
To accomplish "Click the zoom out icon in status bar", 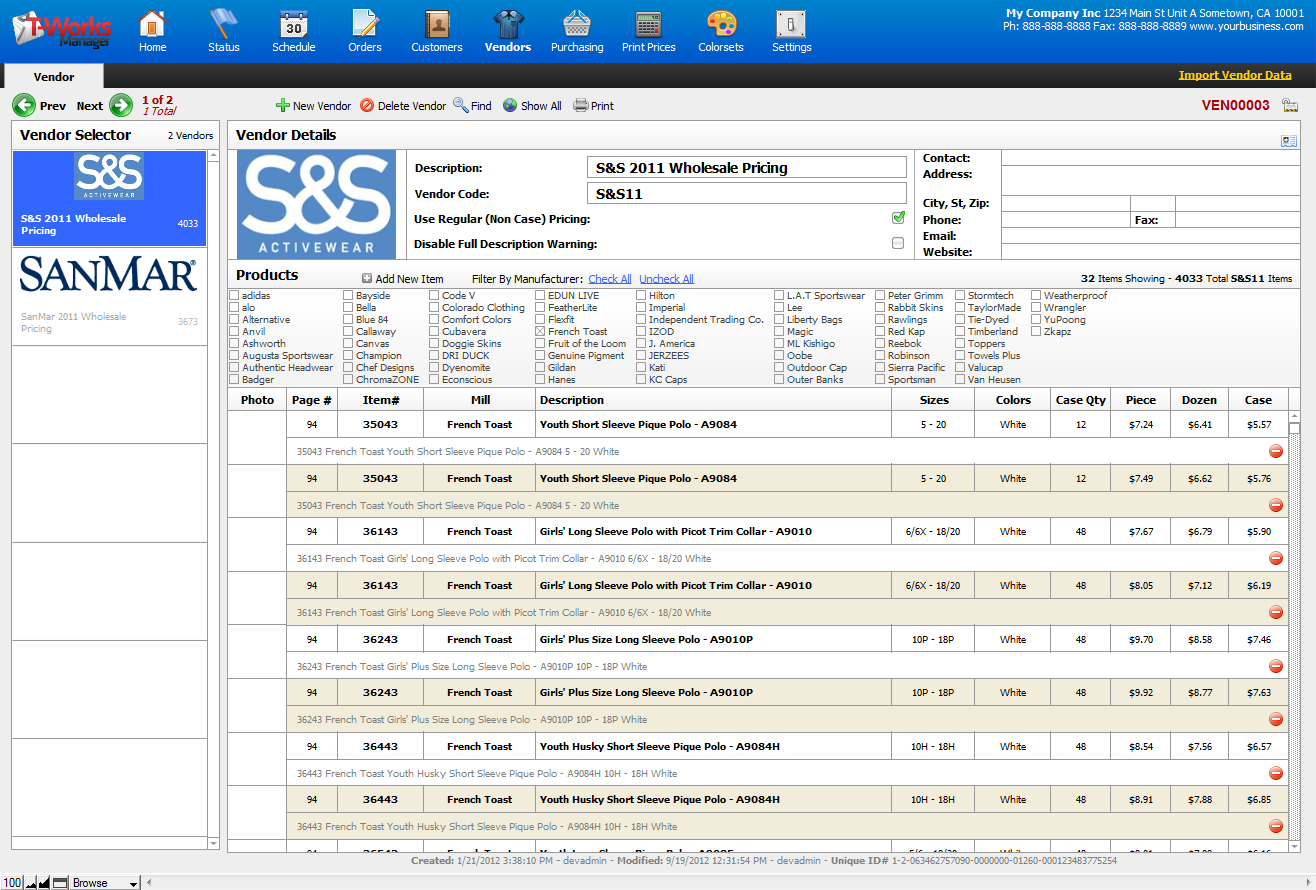I will [30, 882].
